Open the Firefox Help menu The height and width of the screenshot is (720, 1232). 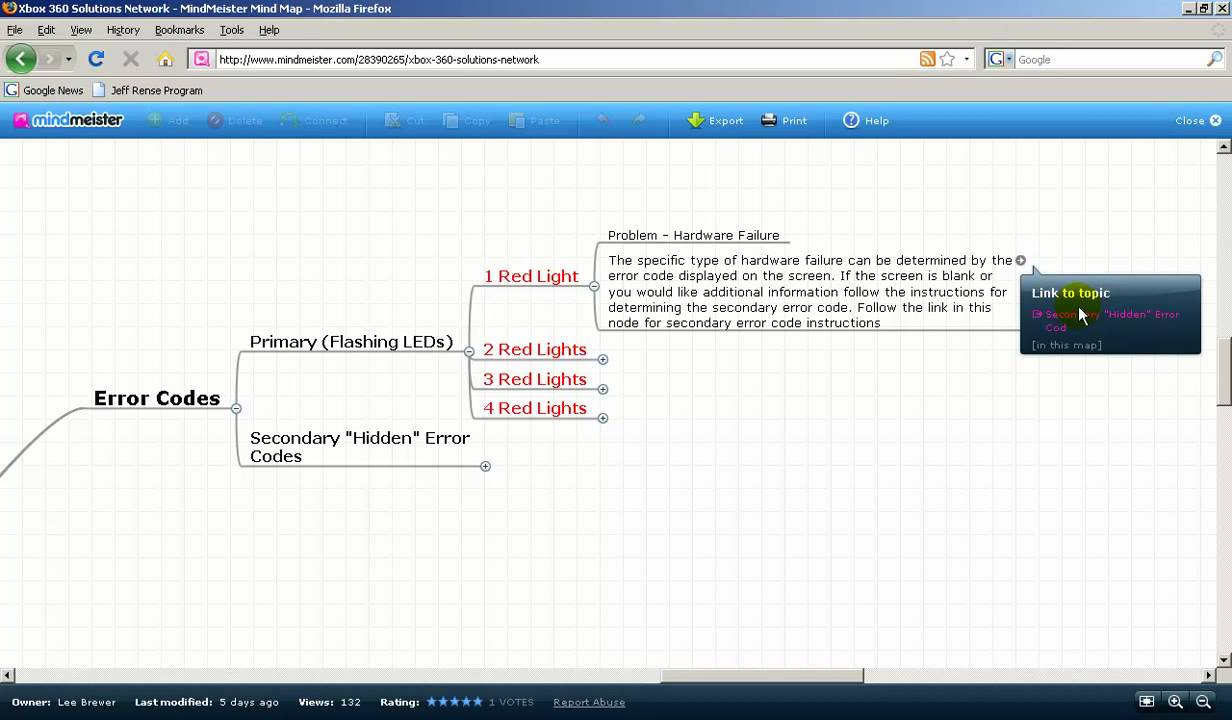click(269, 30)
